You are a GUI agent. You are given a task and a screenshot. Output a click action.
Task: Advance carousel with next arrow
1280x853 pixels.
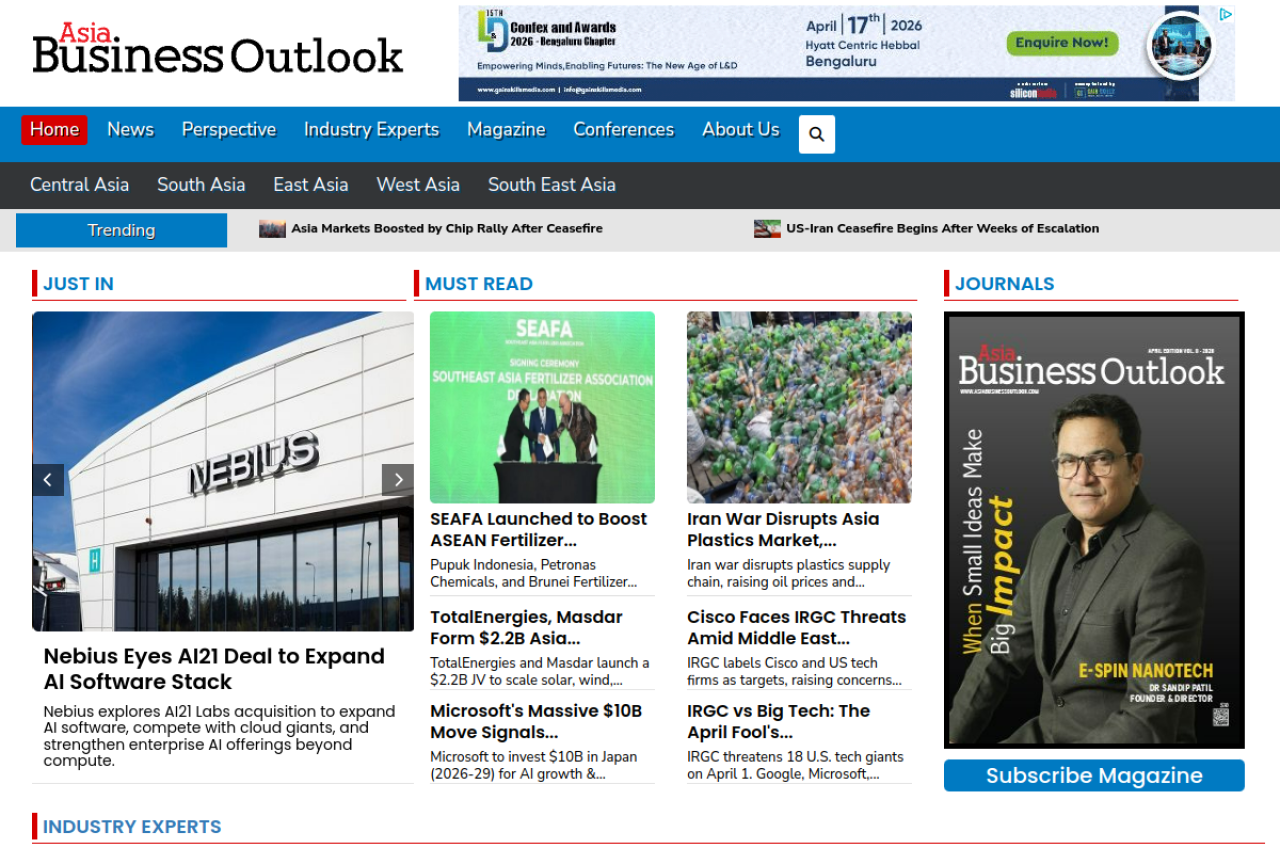pos(397,480)
